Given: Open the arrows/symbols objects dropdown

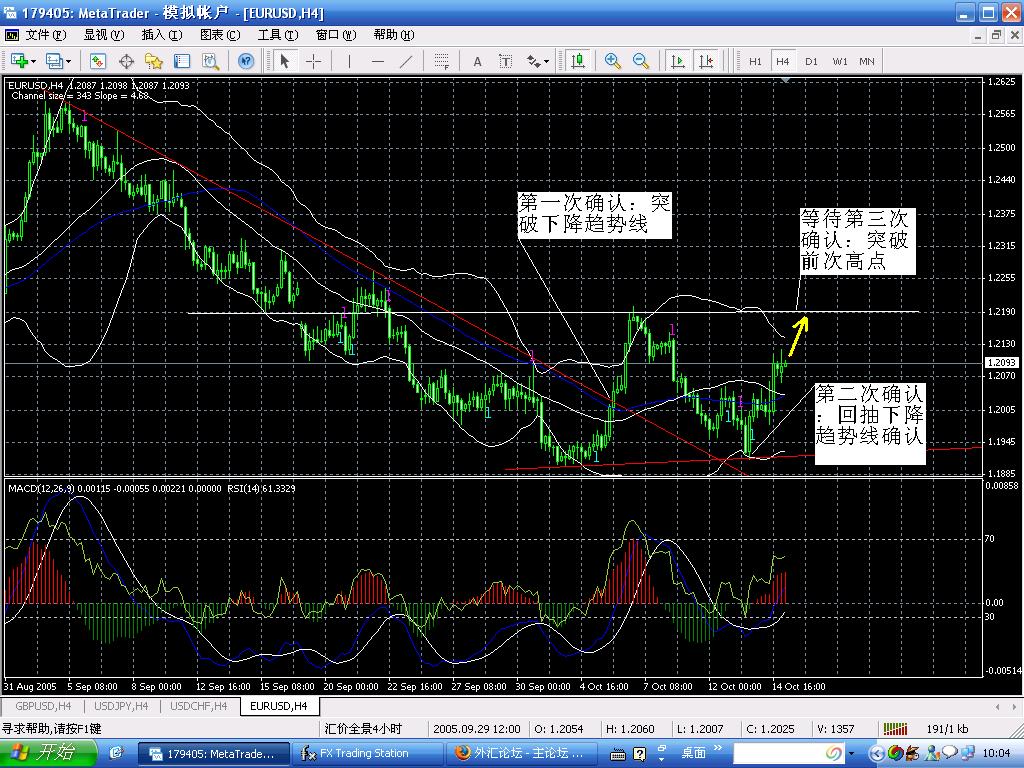Looking at the screenshot, I should (538, 61).
